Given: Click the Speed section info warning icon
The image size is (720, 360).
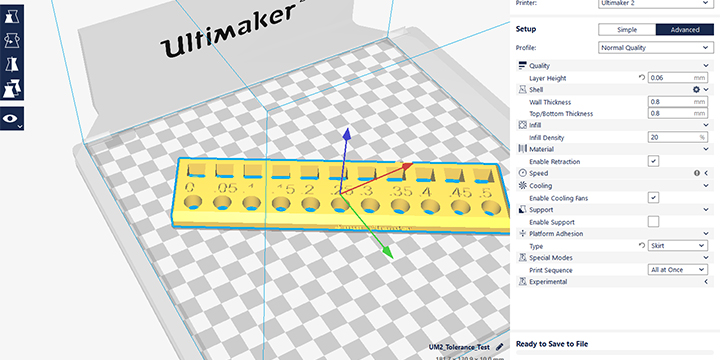Looking at the screenshot, I should point(697,173).
